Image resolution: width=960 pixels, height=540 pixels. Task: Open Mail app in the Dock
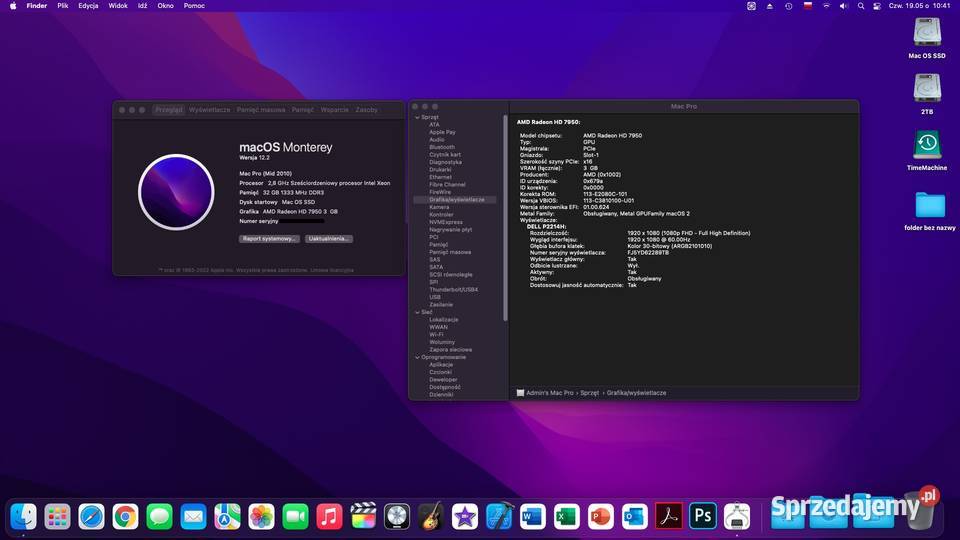pos(193,517)
